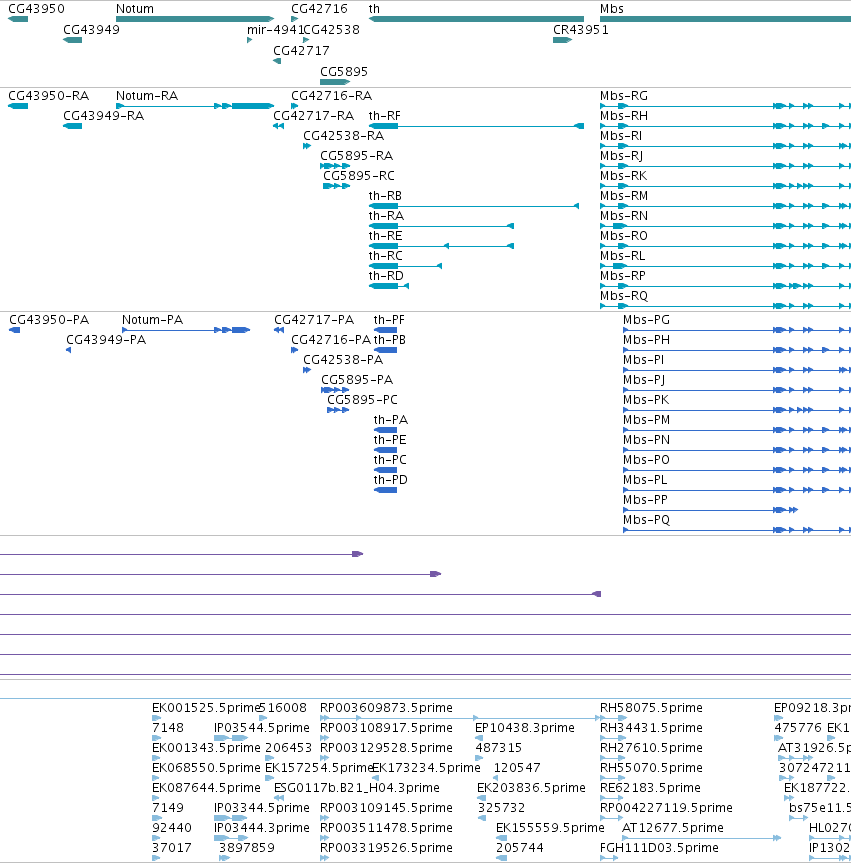The width and height of the screenshot is (851, 863).
Task: Select the CR43951 gene
Action: pyautogui.click(x=563, y=40)
